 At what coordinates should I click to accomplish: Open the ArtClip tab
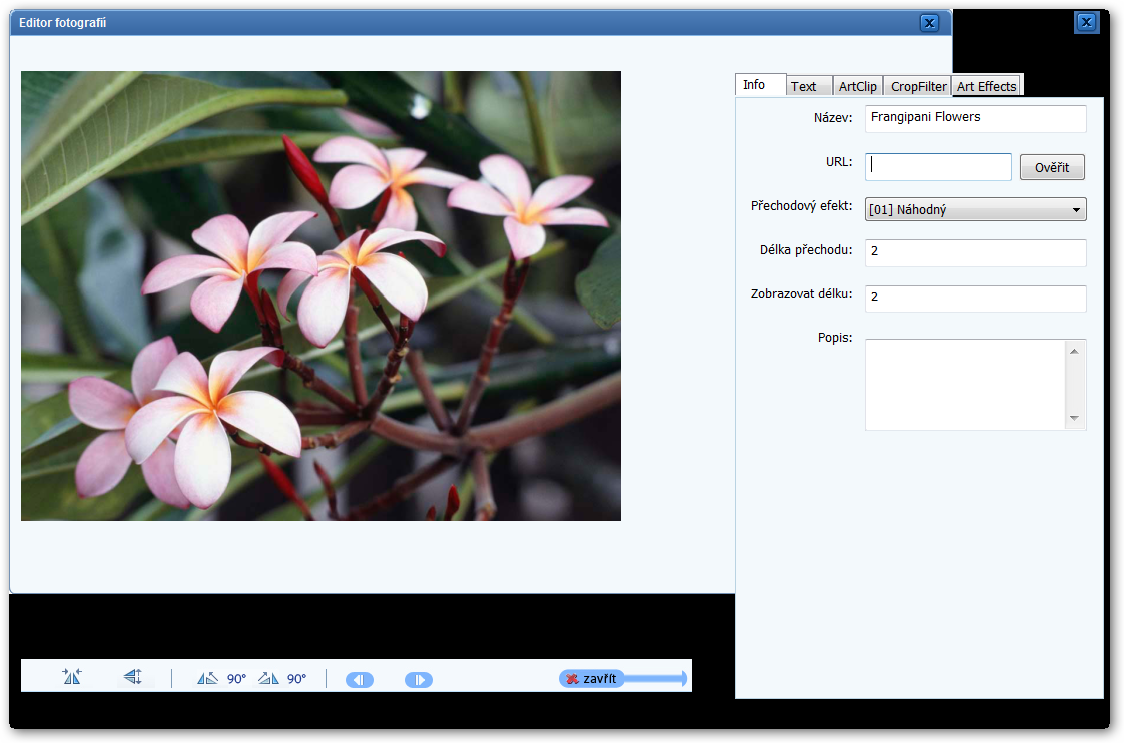pos(858,86)
